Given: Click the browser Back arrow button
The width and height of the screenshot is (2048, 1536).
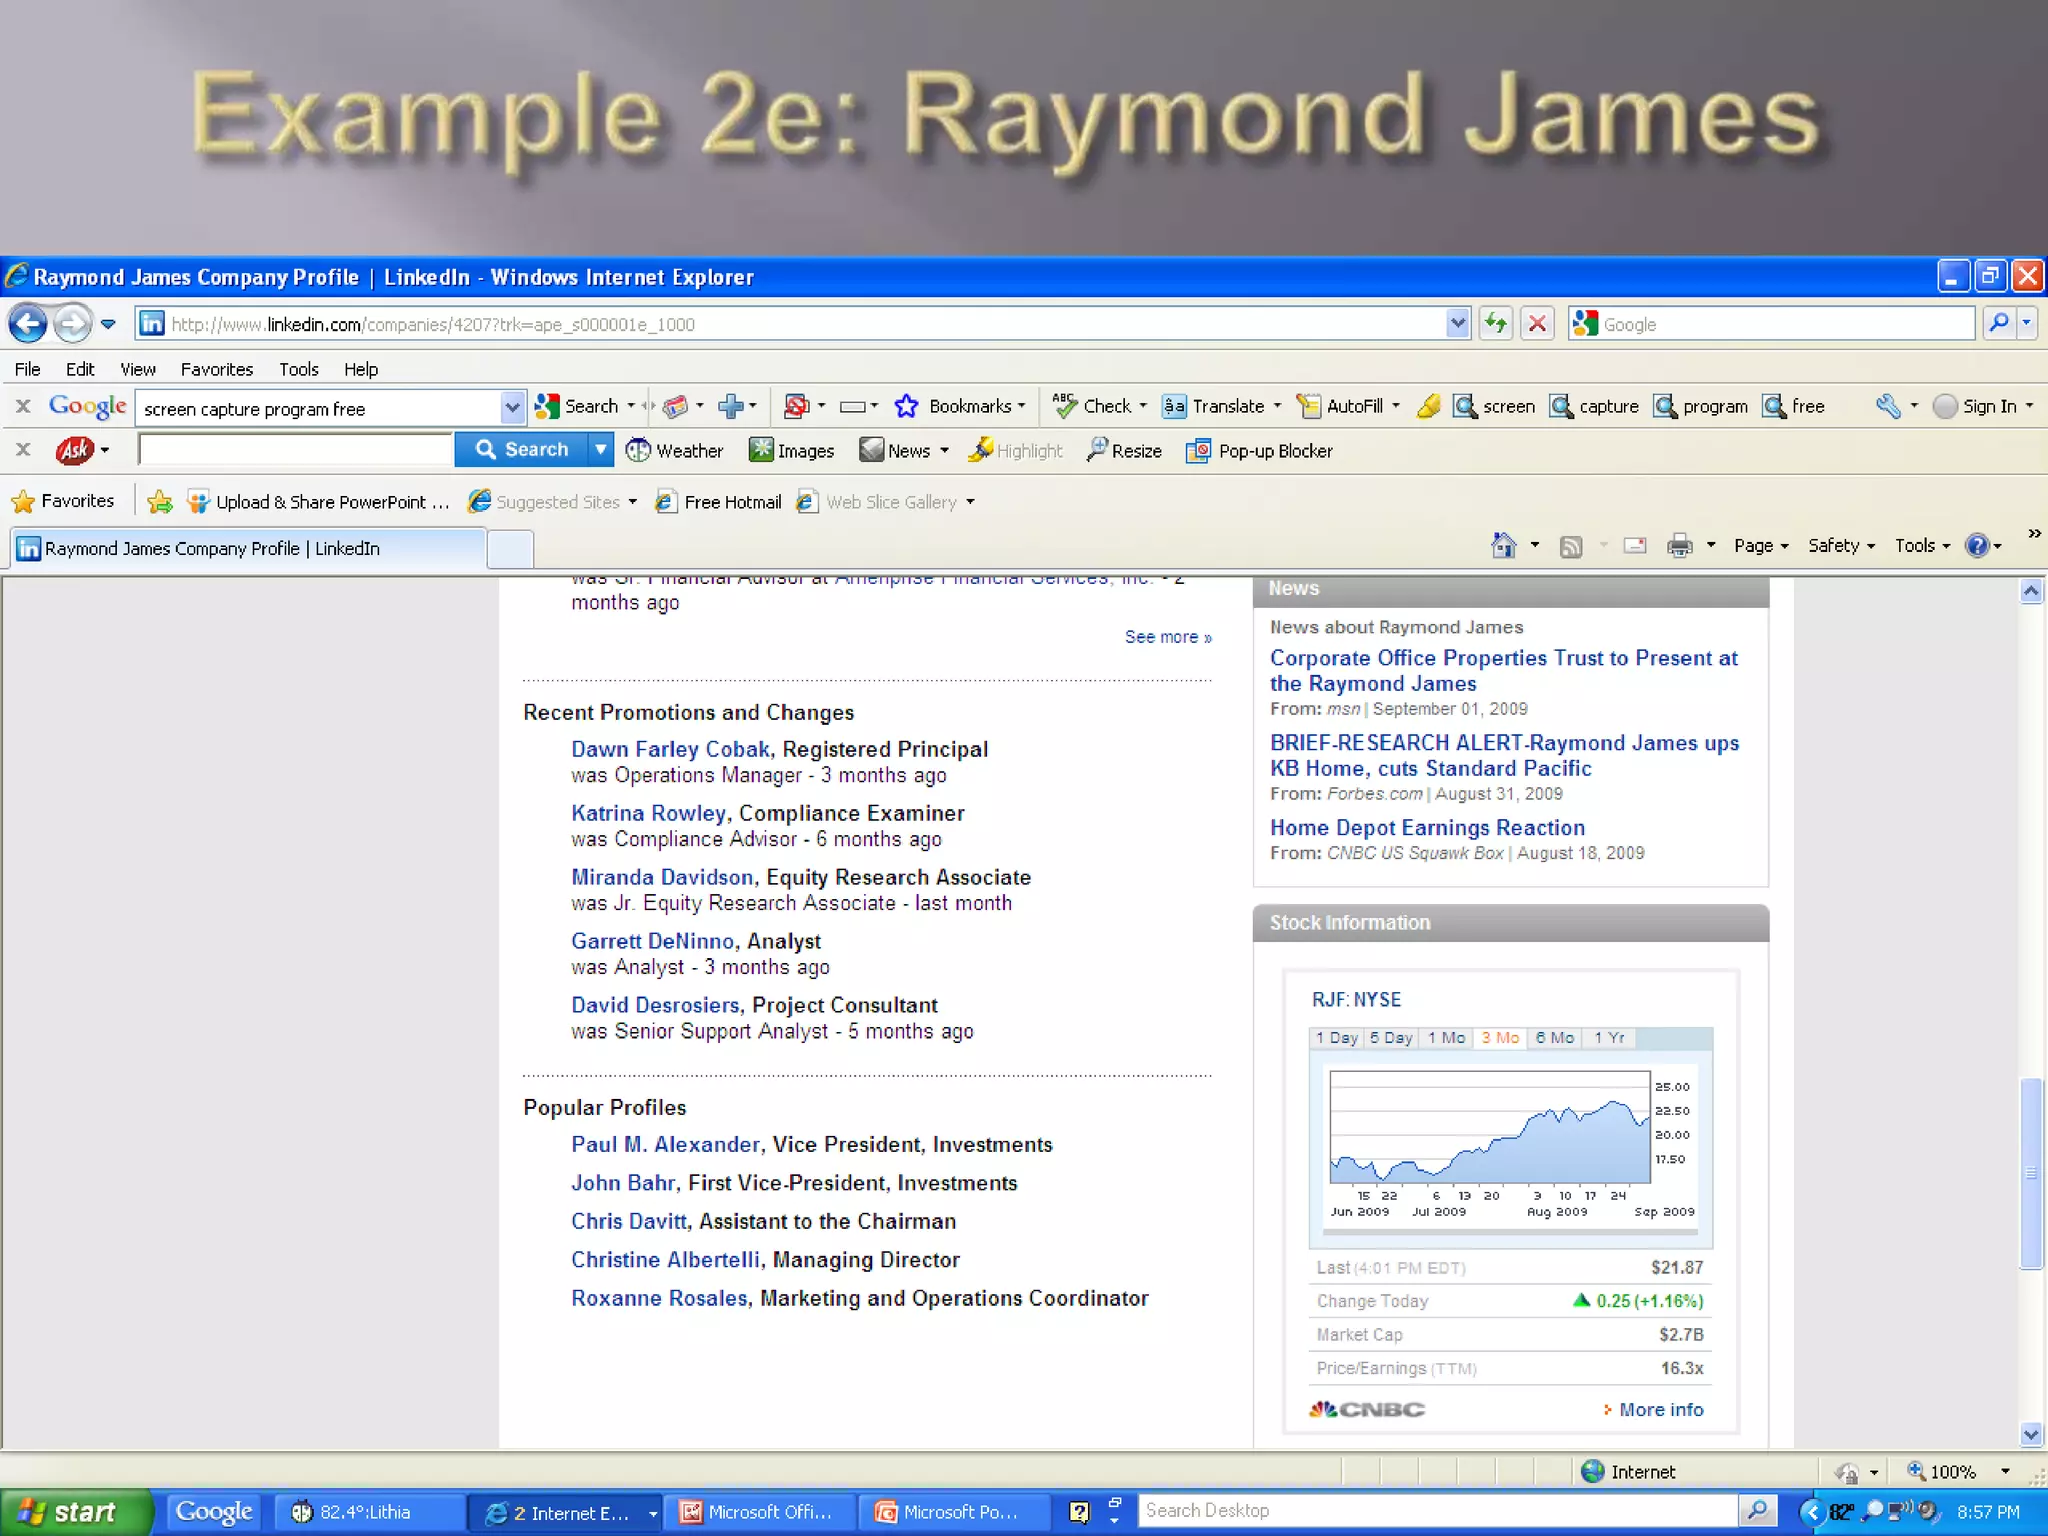Looking at the screenshot, I should (x=28, y=323).
